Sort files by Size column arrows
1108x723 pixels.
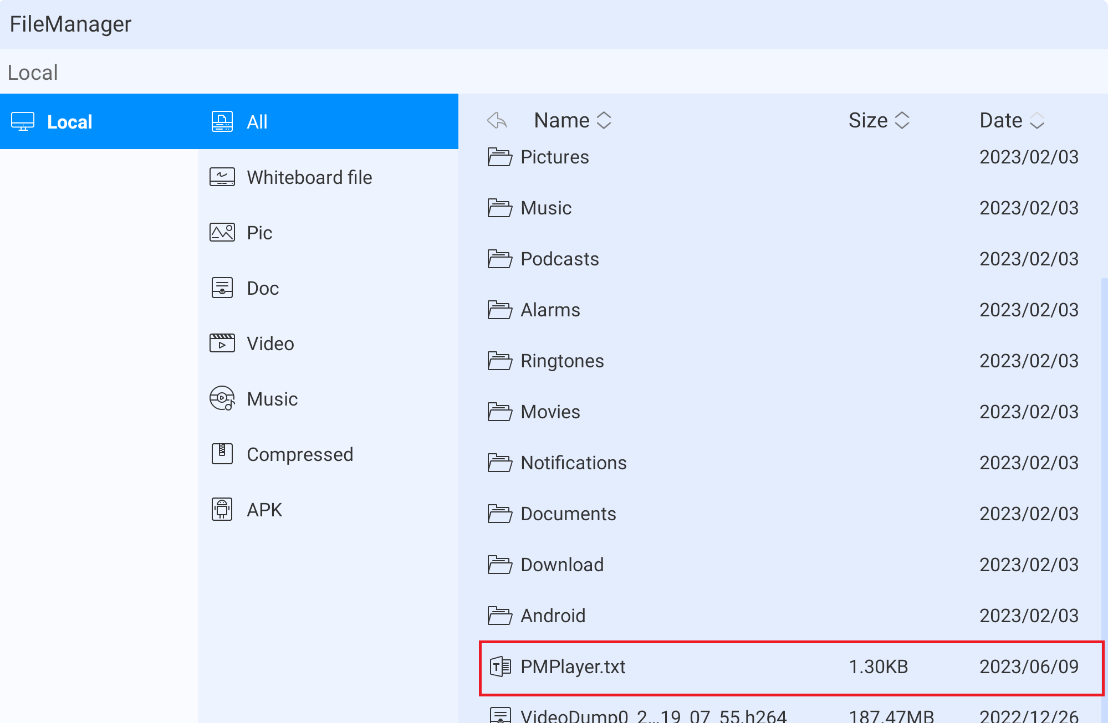pyautogui.click(x=901, y=121)
